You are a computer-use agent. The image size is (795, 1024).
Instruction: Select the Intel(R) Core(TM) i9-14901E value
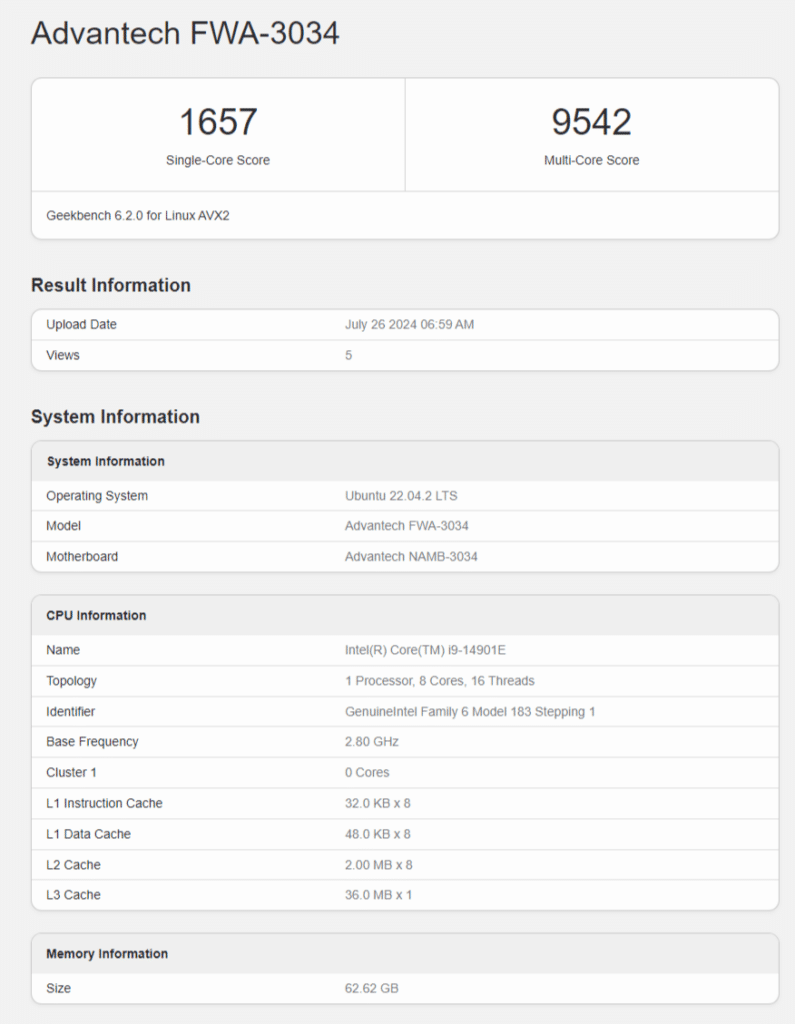tap(425, 650)
